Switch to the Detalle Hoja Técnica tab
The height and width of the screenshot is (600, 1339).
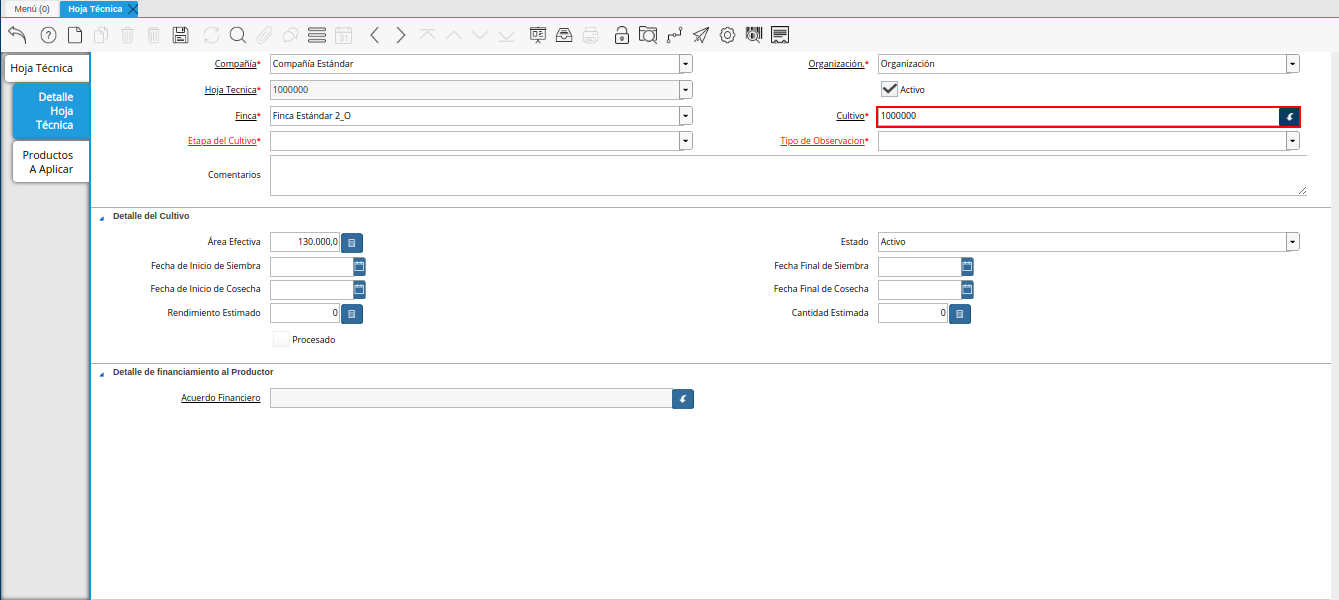52,111
